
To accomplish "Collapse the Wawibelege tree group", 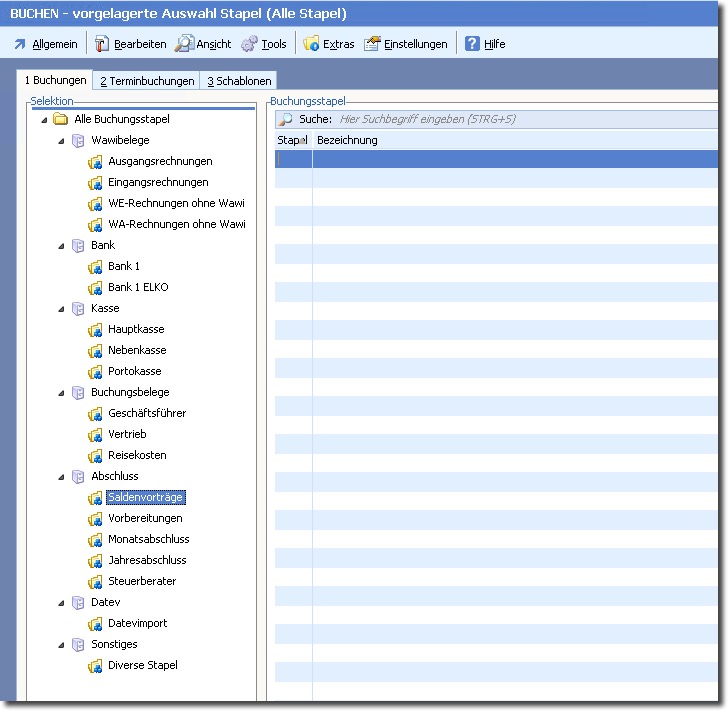I will pos(61,141).
